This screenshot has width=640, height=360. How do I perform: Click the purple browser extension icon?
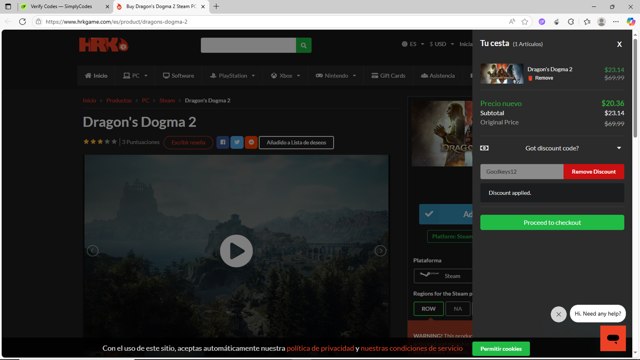click(542, 22)
